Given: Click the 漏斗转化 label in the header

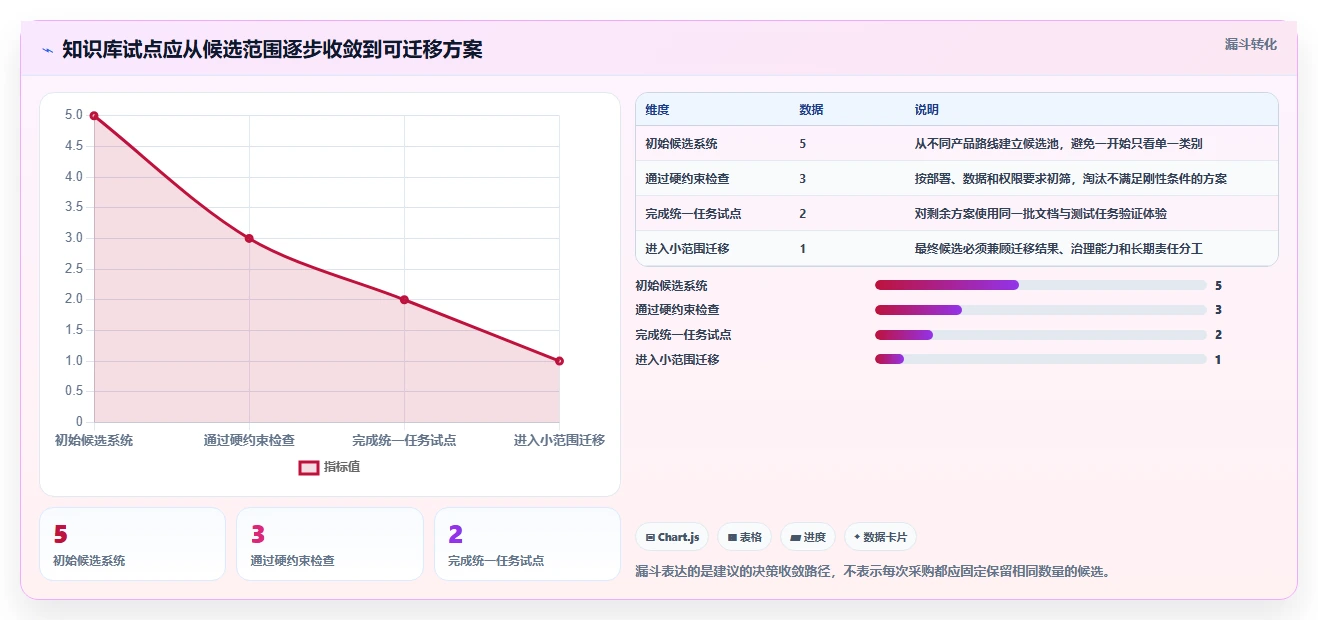Looking at the screenshot, I should click(1250, 44).
